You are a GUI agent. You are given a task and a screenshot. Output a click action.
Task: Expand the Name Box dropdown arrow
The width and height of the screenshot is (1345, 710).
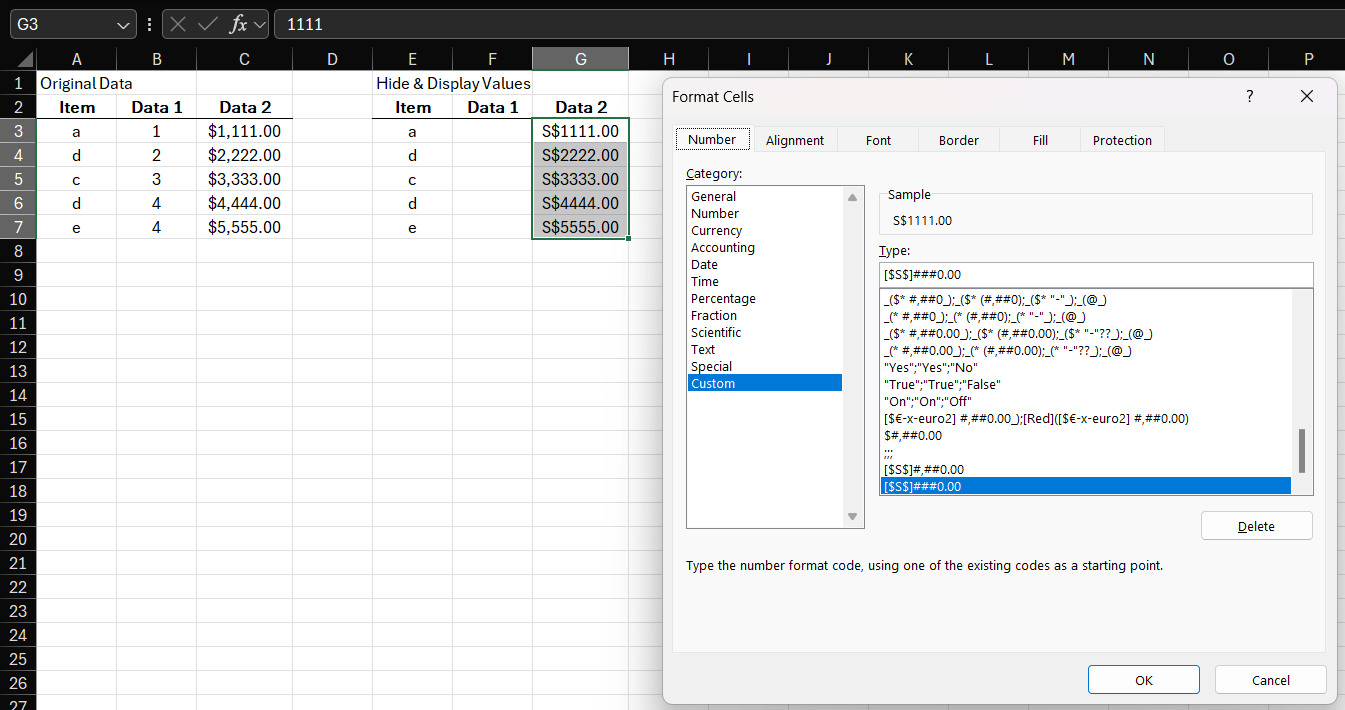click(x=123, y=24)
